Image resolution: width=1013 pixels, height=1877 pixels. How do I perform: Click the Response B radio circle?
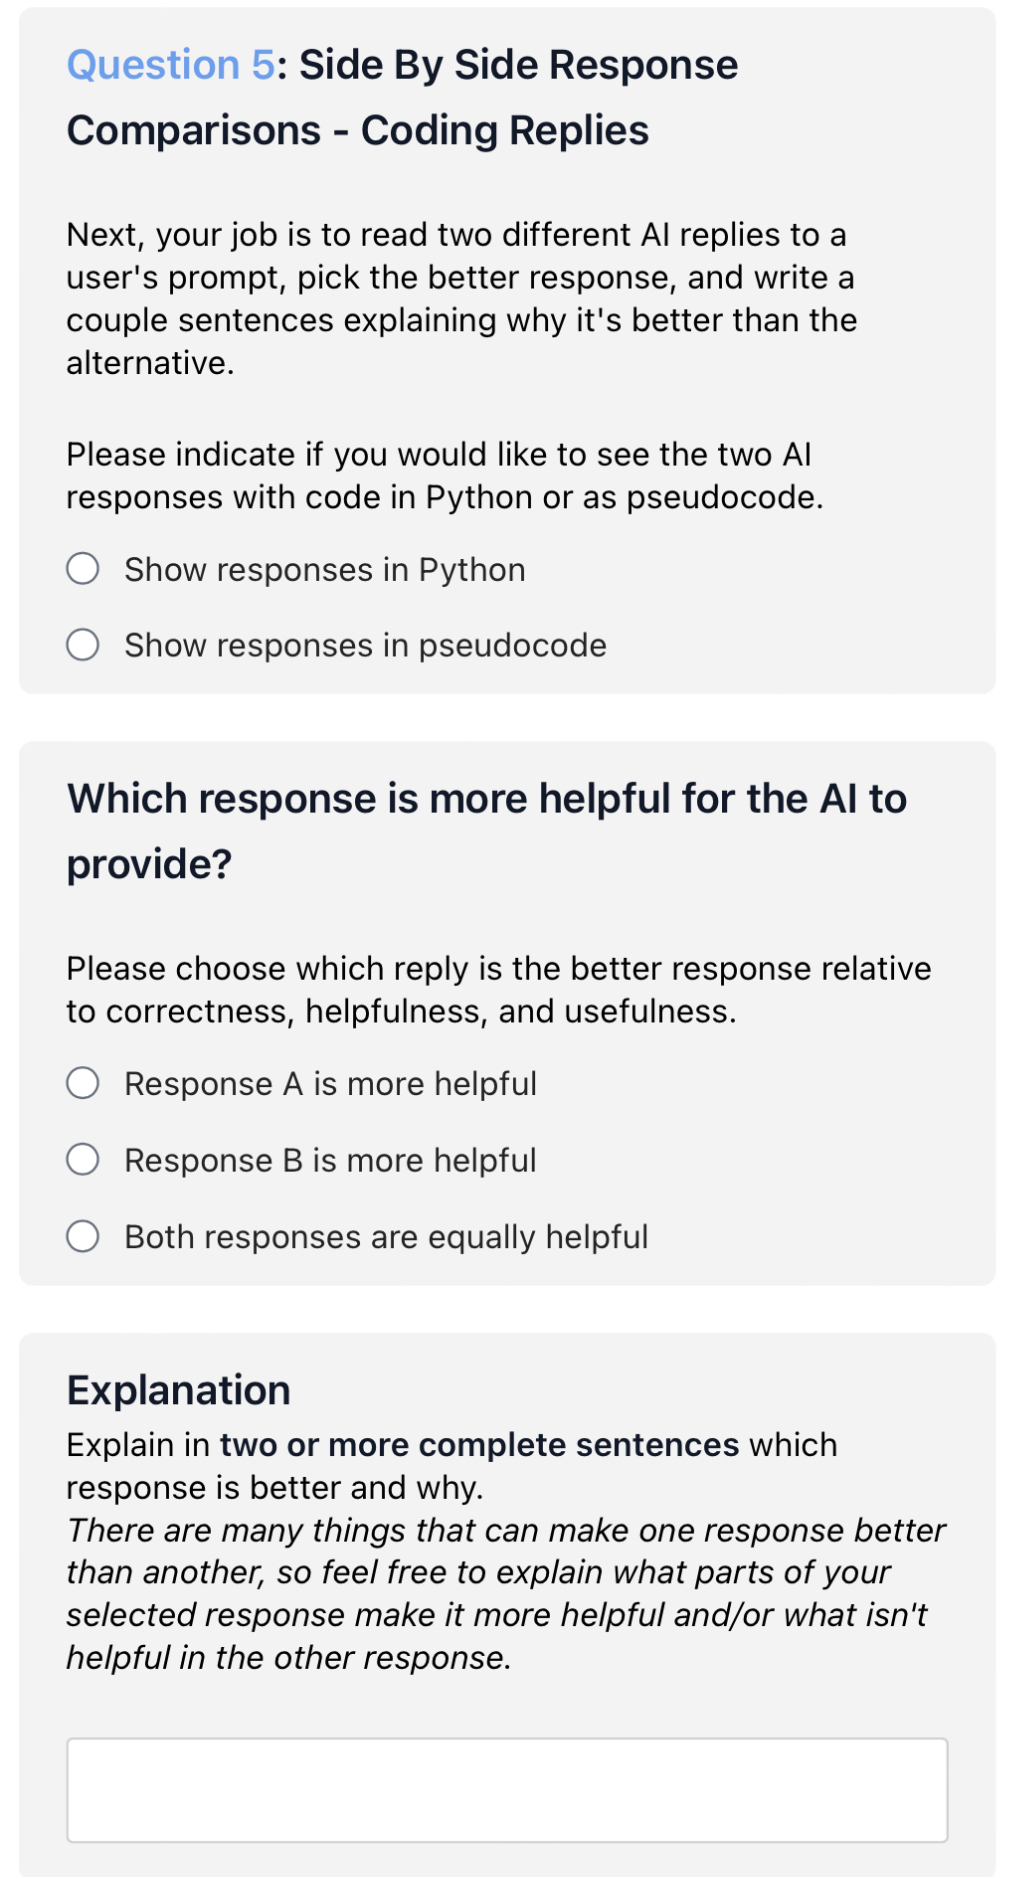[x=84, y=1159]
